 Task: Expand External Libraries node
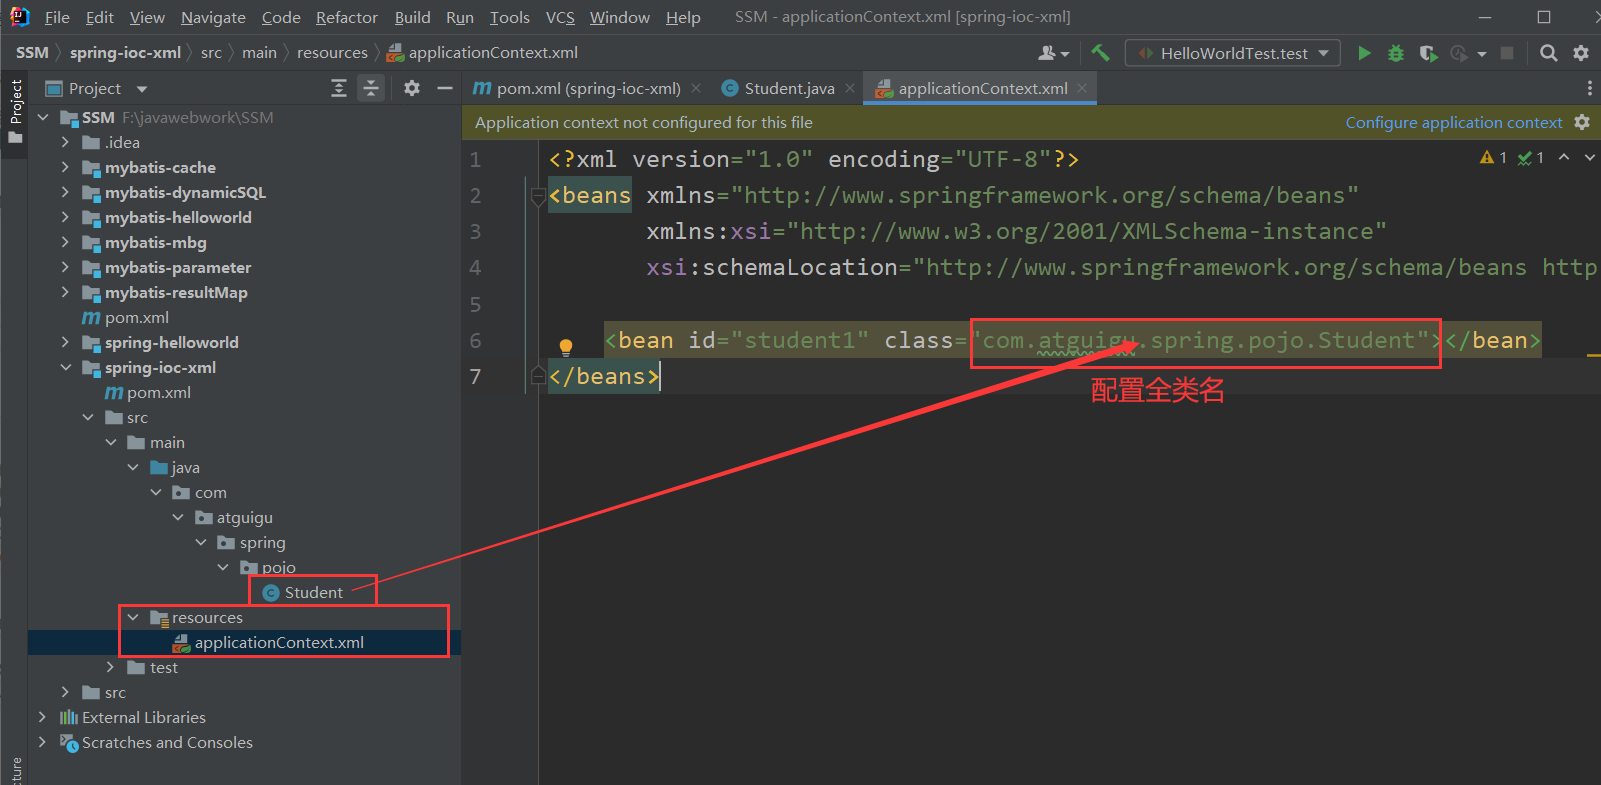42,717
